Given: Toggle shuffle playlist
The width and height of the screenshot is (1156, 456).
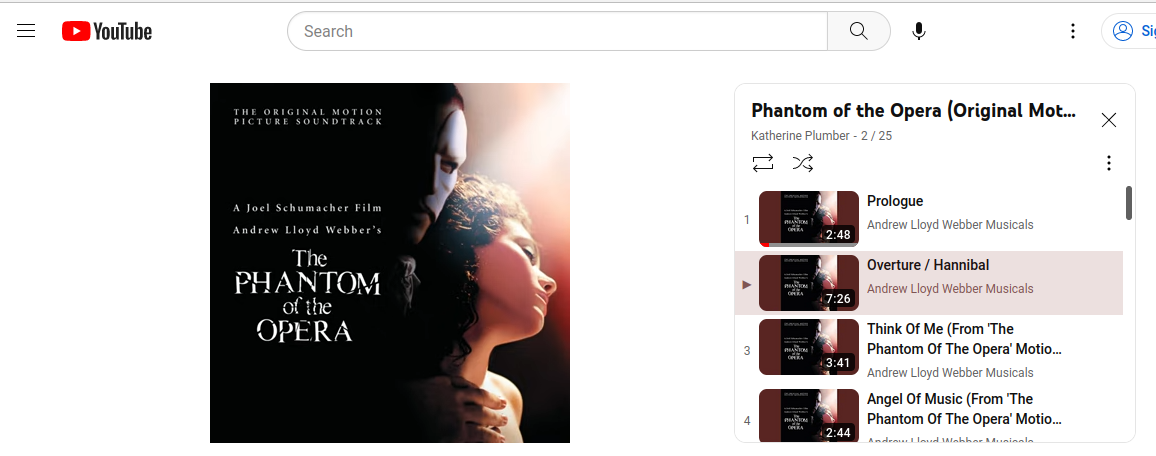Looking at the screenshot, I should [803, 163].
